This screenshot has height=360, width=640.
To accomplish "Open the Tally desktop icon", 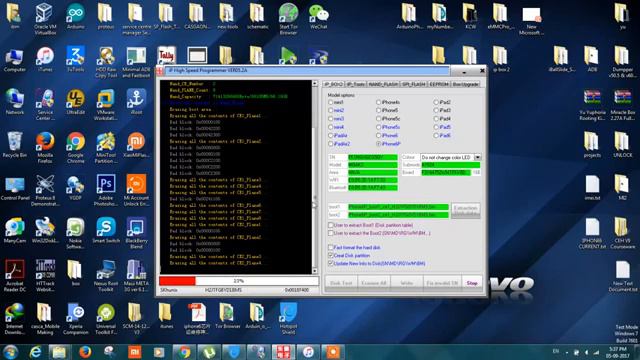I will [x=166, y=56].
